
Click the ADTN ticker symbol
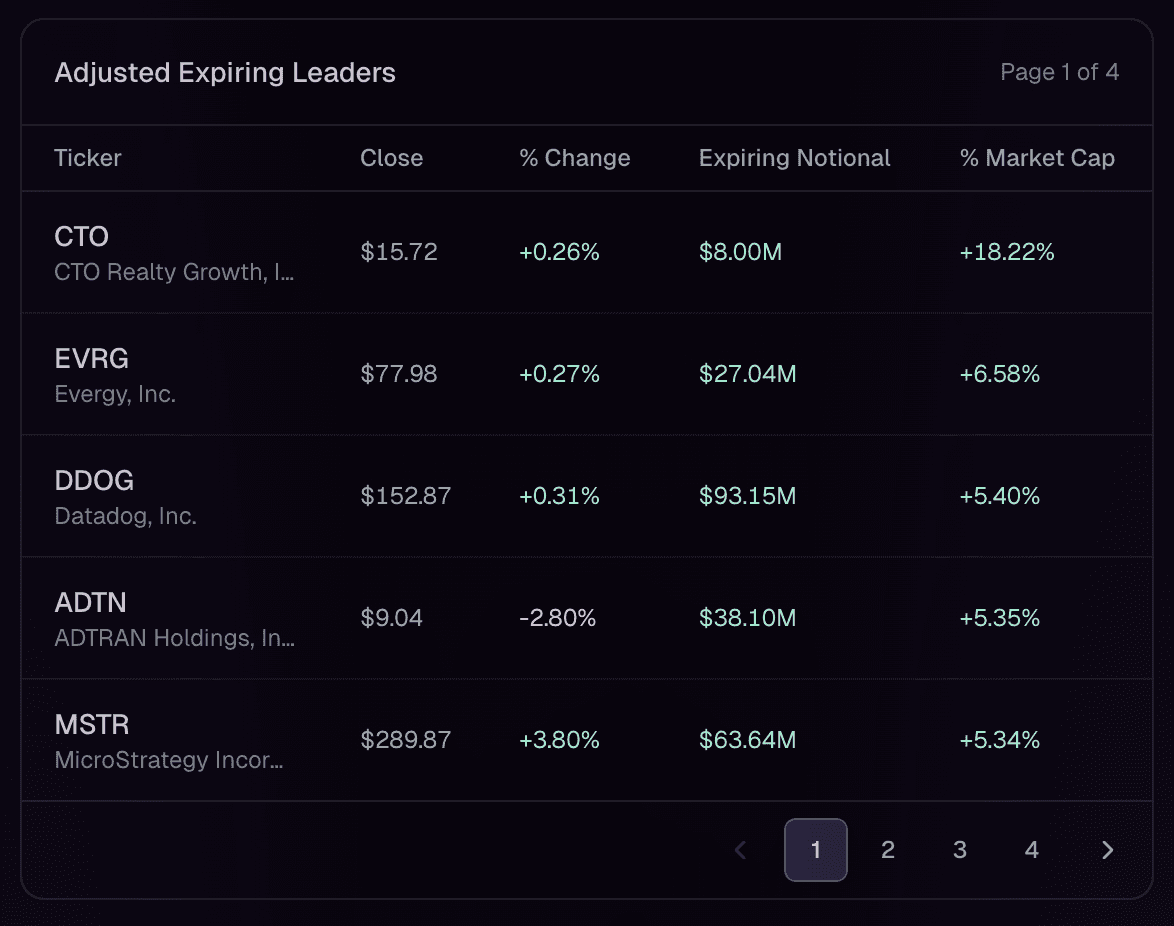point(90,603)
